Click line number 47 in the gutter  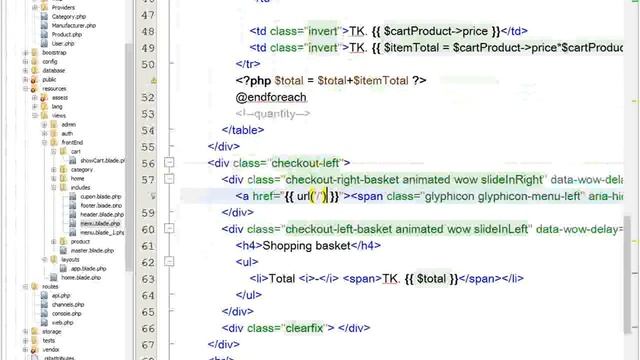click(148, 15)
